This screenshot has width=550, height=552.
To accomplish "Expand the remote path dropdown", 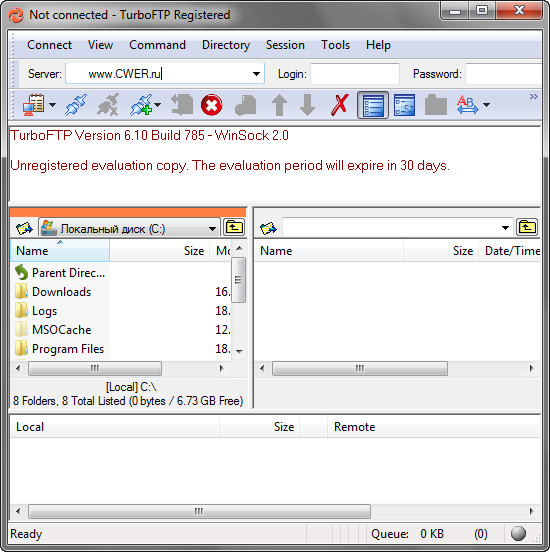I will coord(505,228).
